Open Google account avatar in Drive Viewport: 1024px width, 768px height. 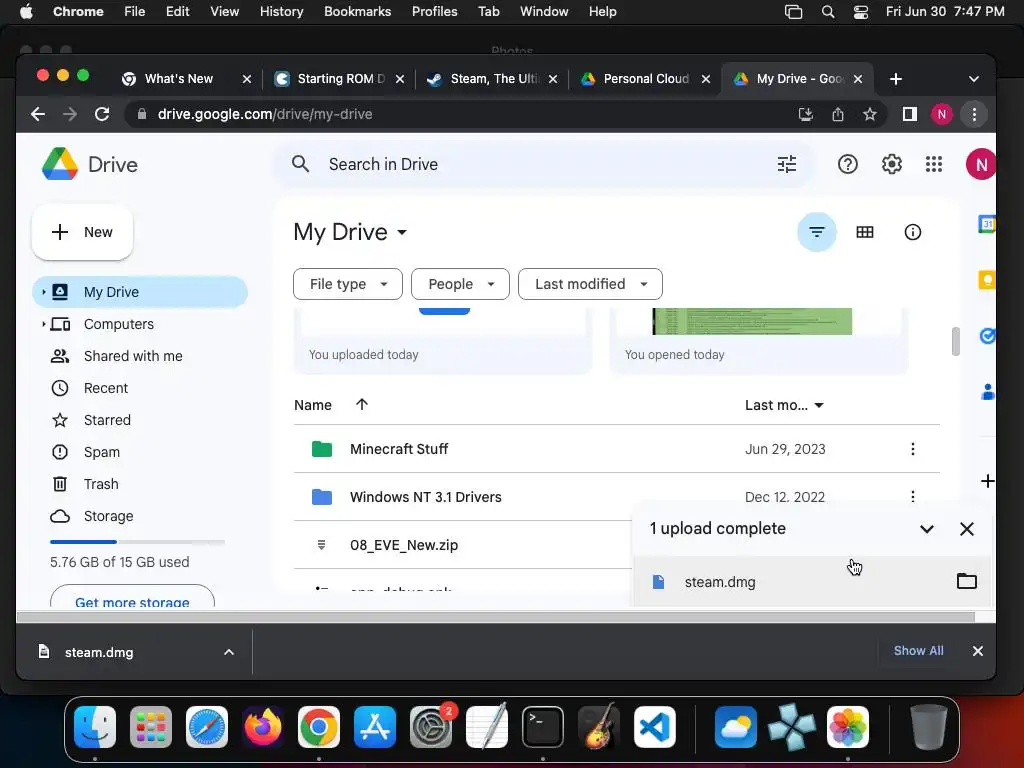point(981,164)
